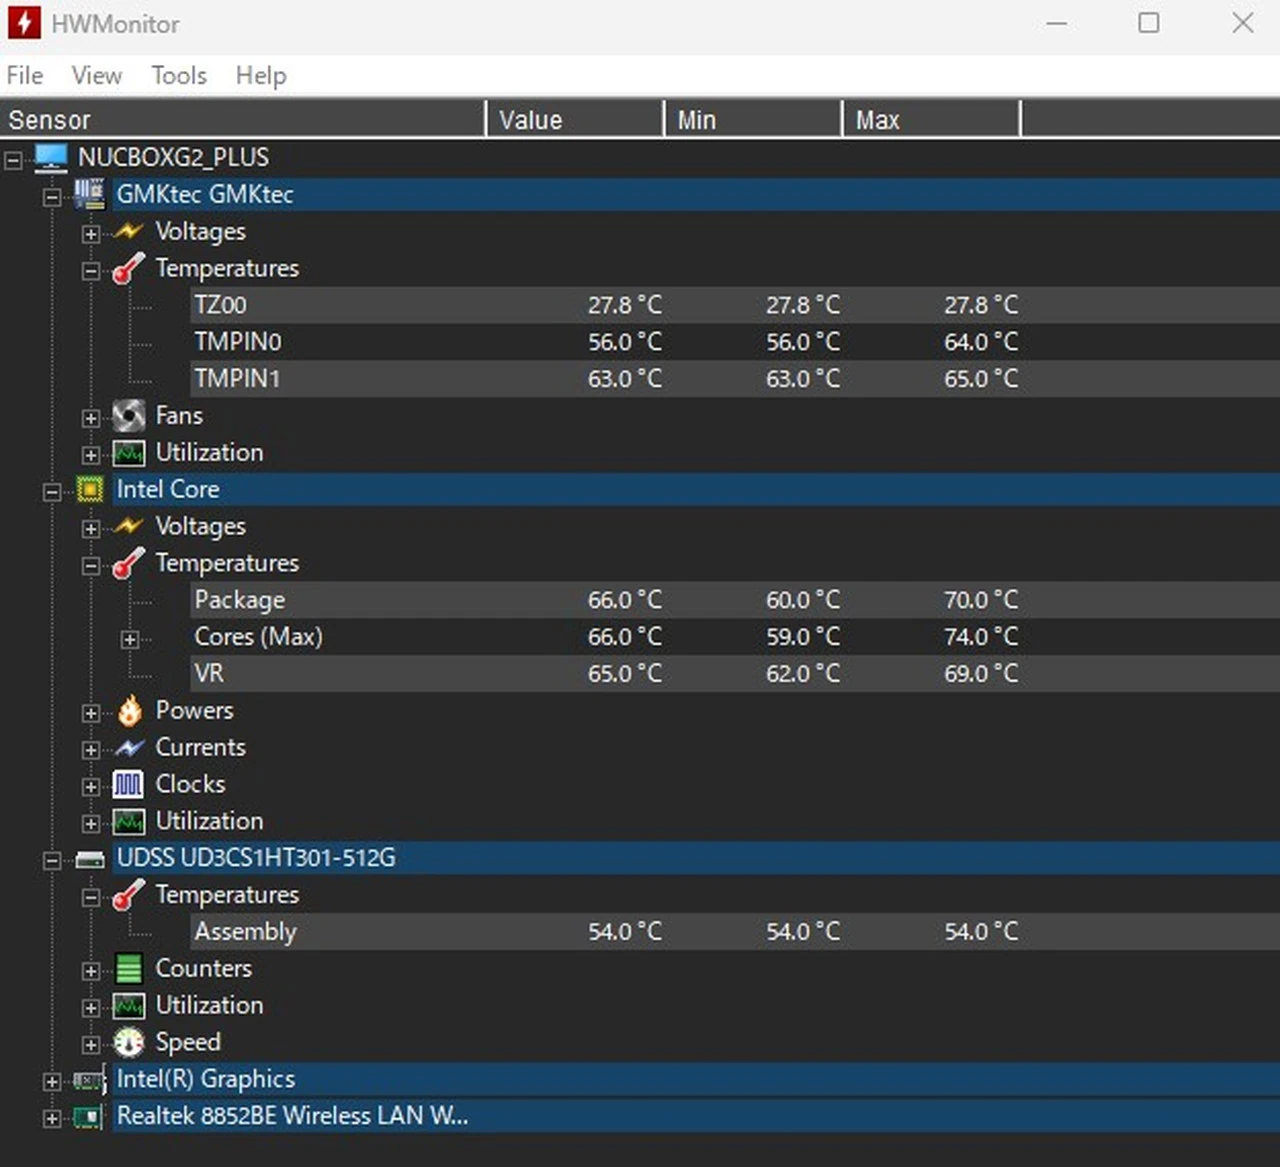
Task: Click the fan icon beside Fans
Action: 128,416
